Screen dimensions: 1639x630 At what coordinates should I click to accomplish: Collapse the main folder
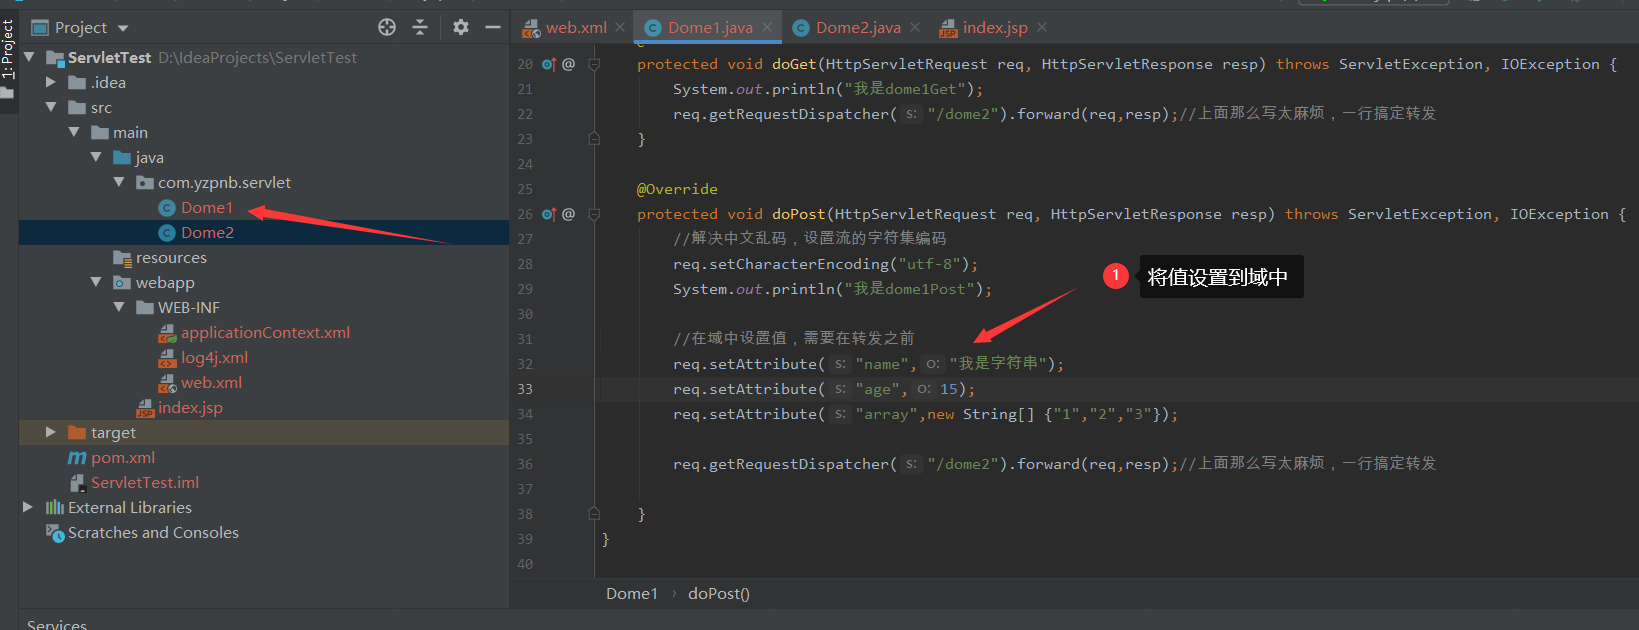tap(74, 132)
